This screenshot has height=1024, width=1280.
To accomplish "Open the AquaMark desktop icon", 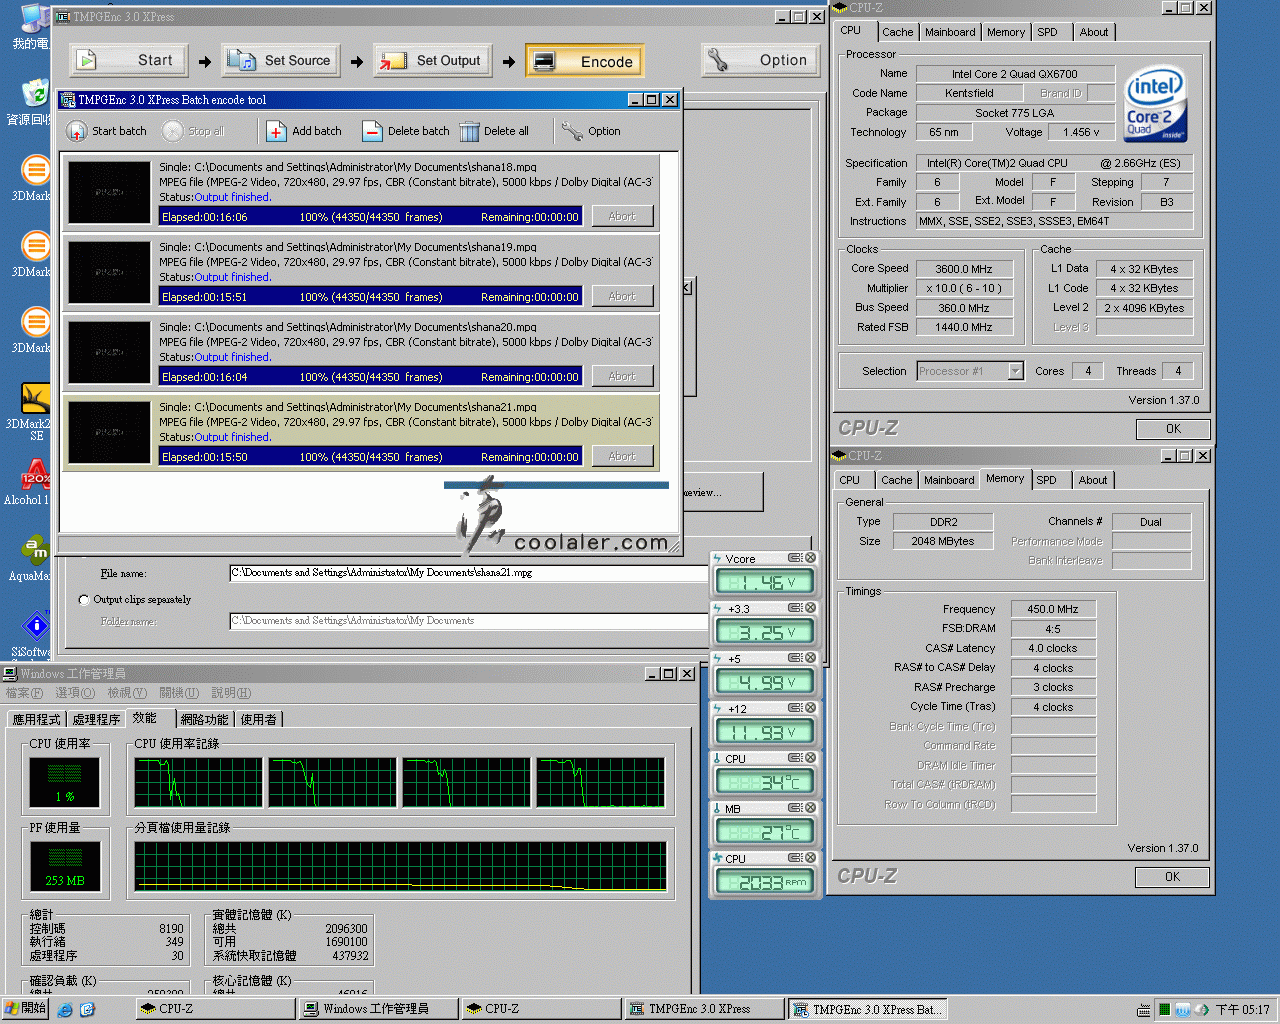I will (35, 558).
